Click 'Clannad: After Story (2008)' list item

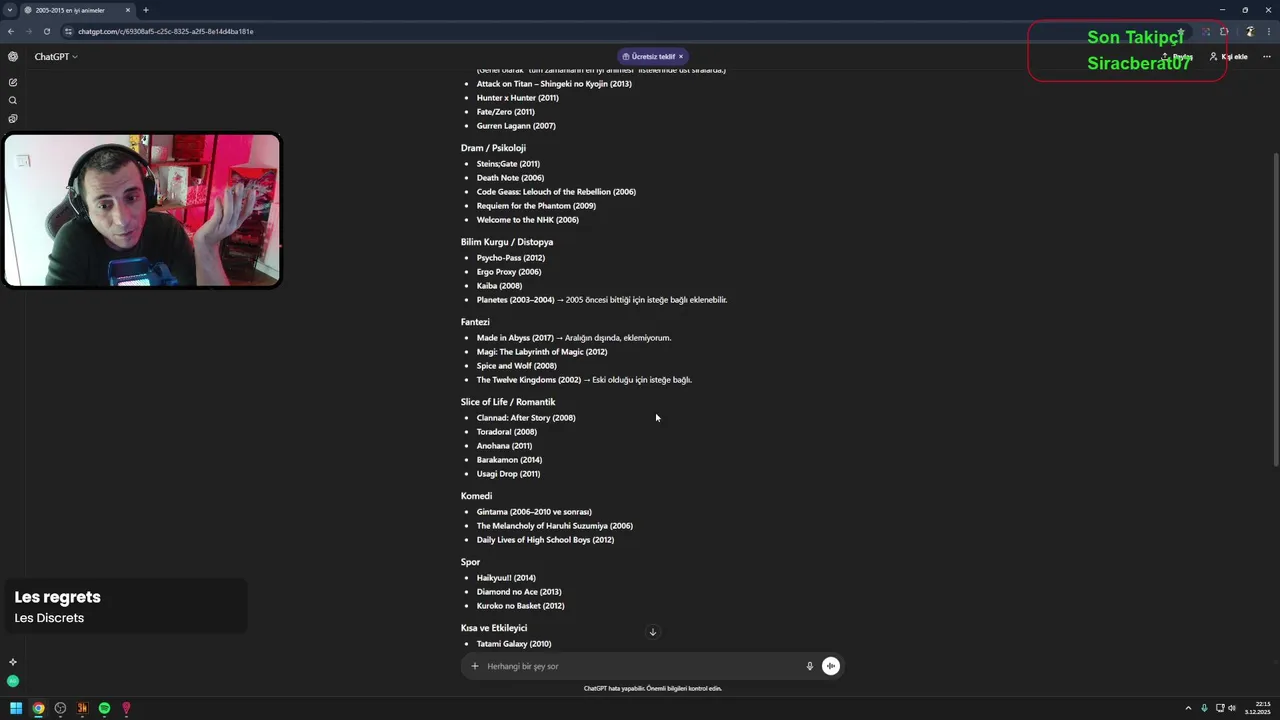click(526, 418)
